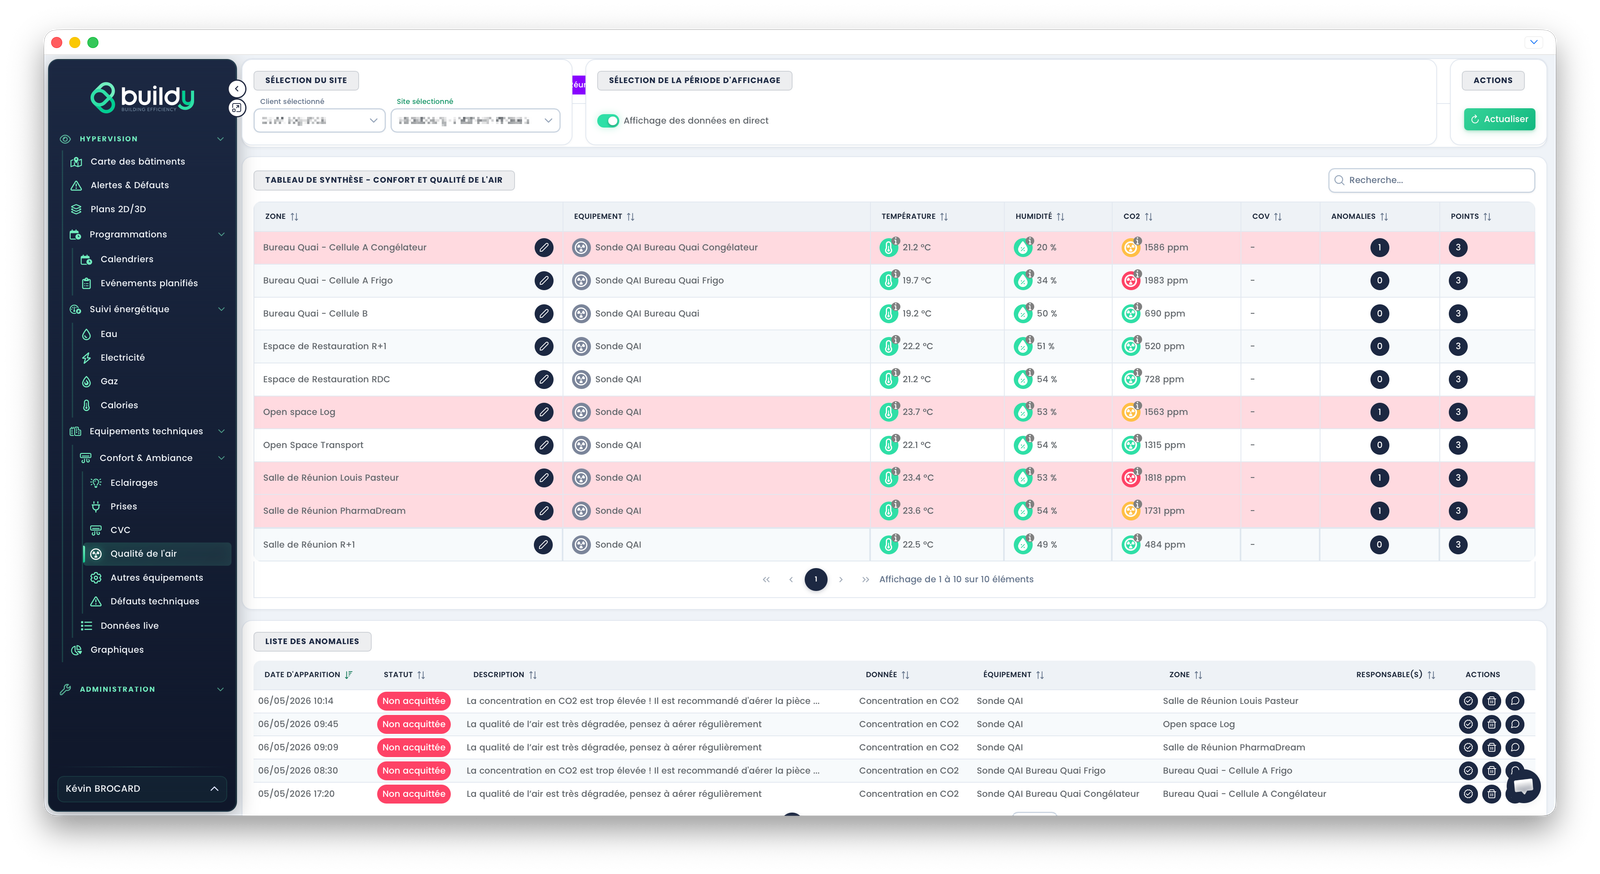This screenshot has height=874, width=1600.
Task: Open the top-right window chevron dropdown
Action: (x=1533, y=42)
